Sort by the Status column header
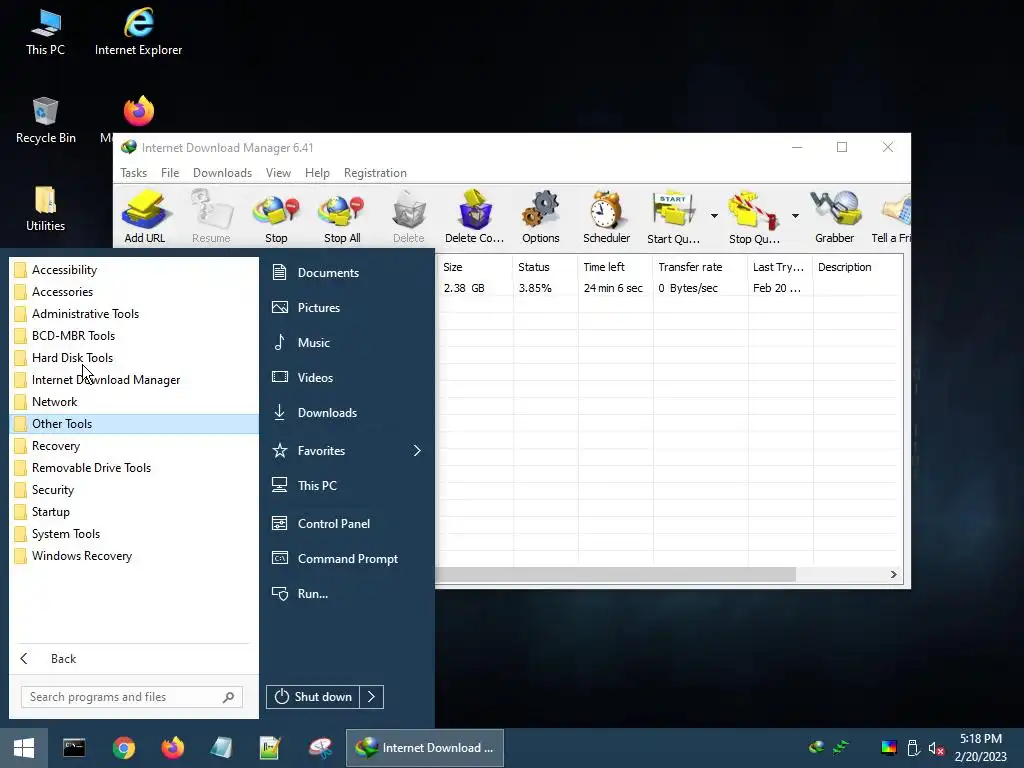Viewport: 1024px width, 768px height. 545,267
